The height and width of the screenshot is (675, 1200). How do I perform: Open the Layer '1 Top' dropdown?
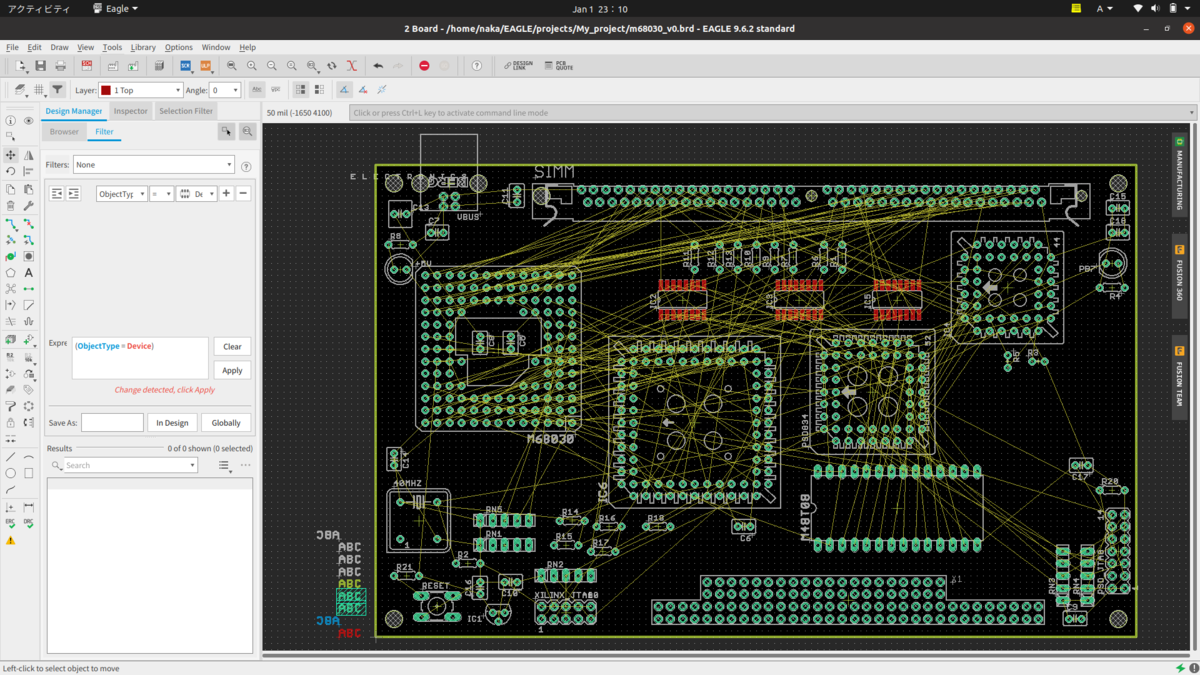tap(140, 90)
